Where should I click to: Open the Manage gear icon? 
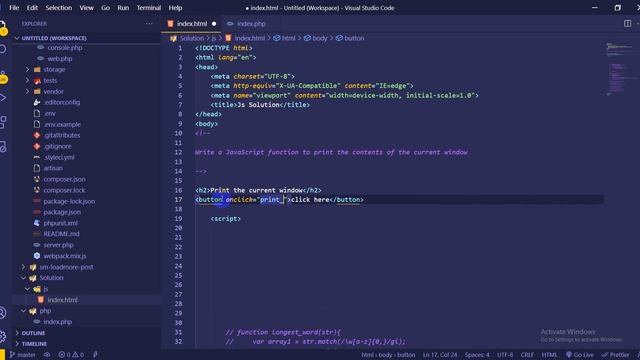[3, 336]
